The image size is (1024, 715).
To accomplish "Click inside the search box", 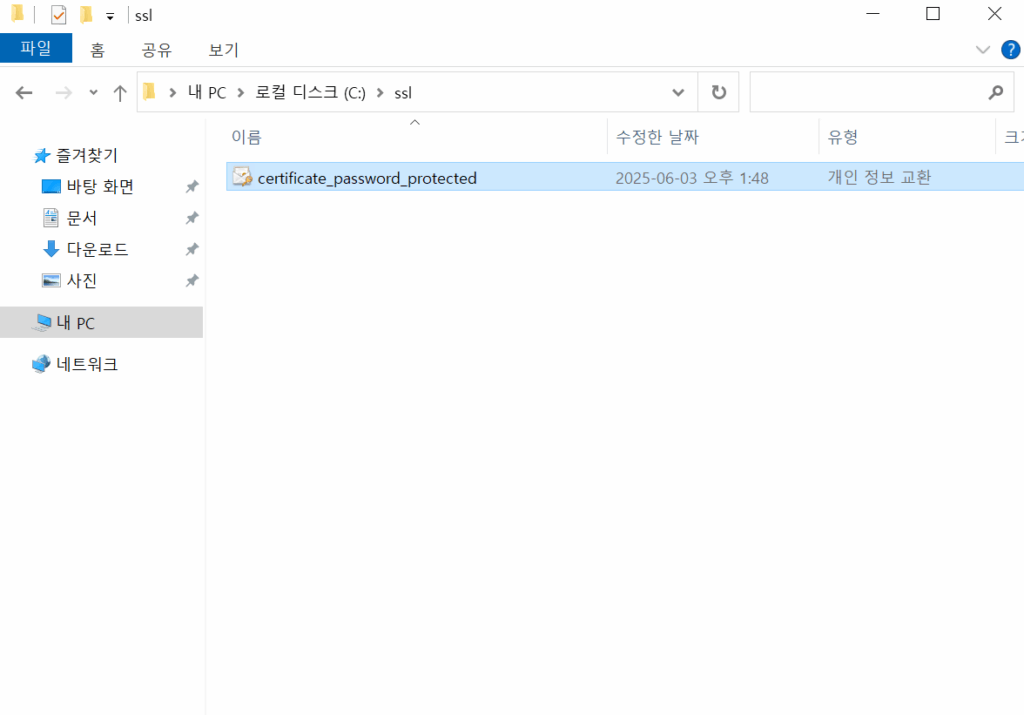I will [x=880, y=91].
